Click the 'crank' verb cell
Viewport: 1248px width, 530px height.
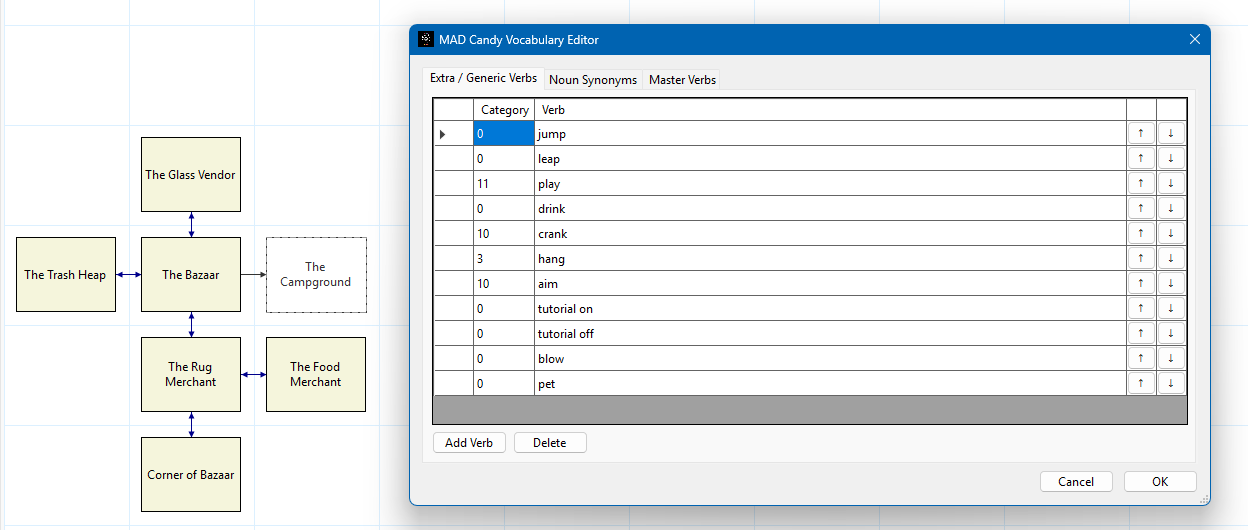point(830,234)
